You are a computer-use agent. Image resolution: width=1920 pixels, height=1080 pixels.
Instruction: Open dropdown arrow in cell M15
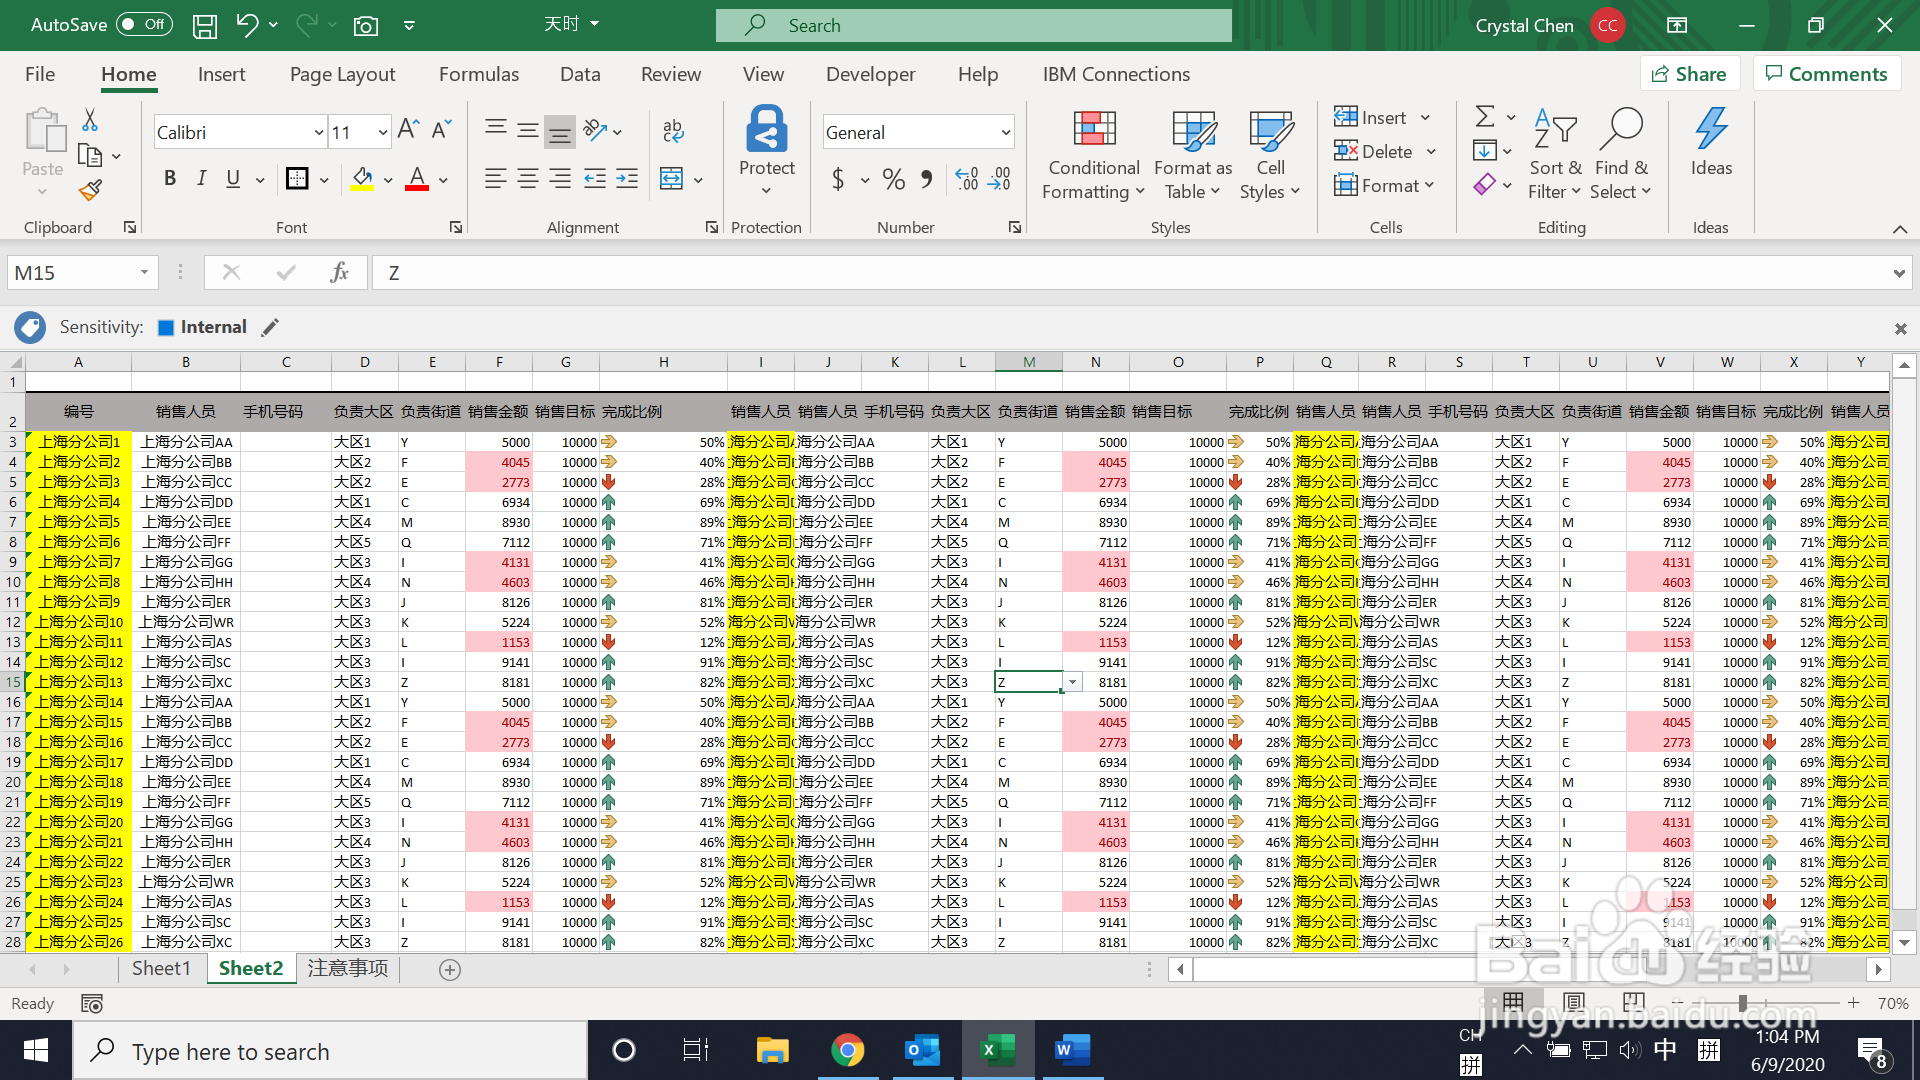click(1072, 682)
